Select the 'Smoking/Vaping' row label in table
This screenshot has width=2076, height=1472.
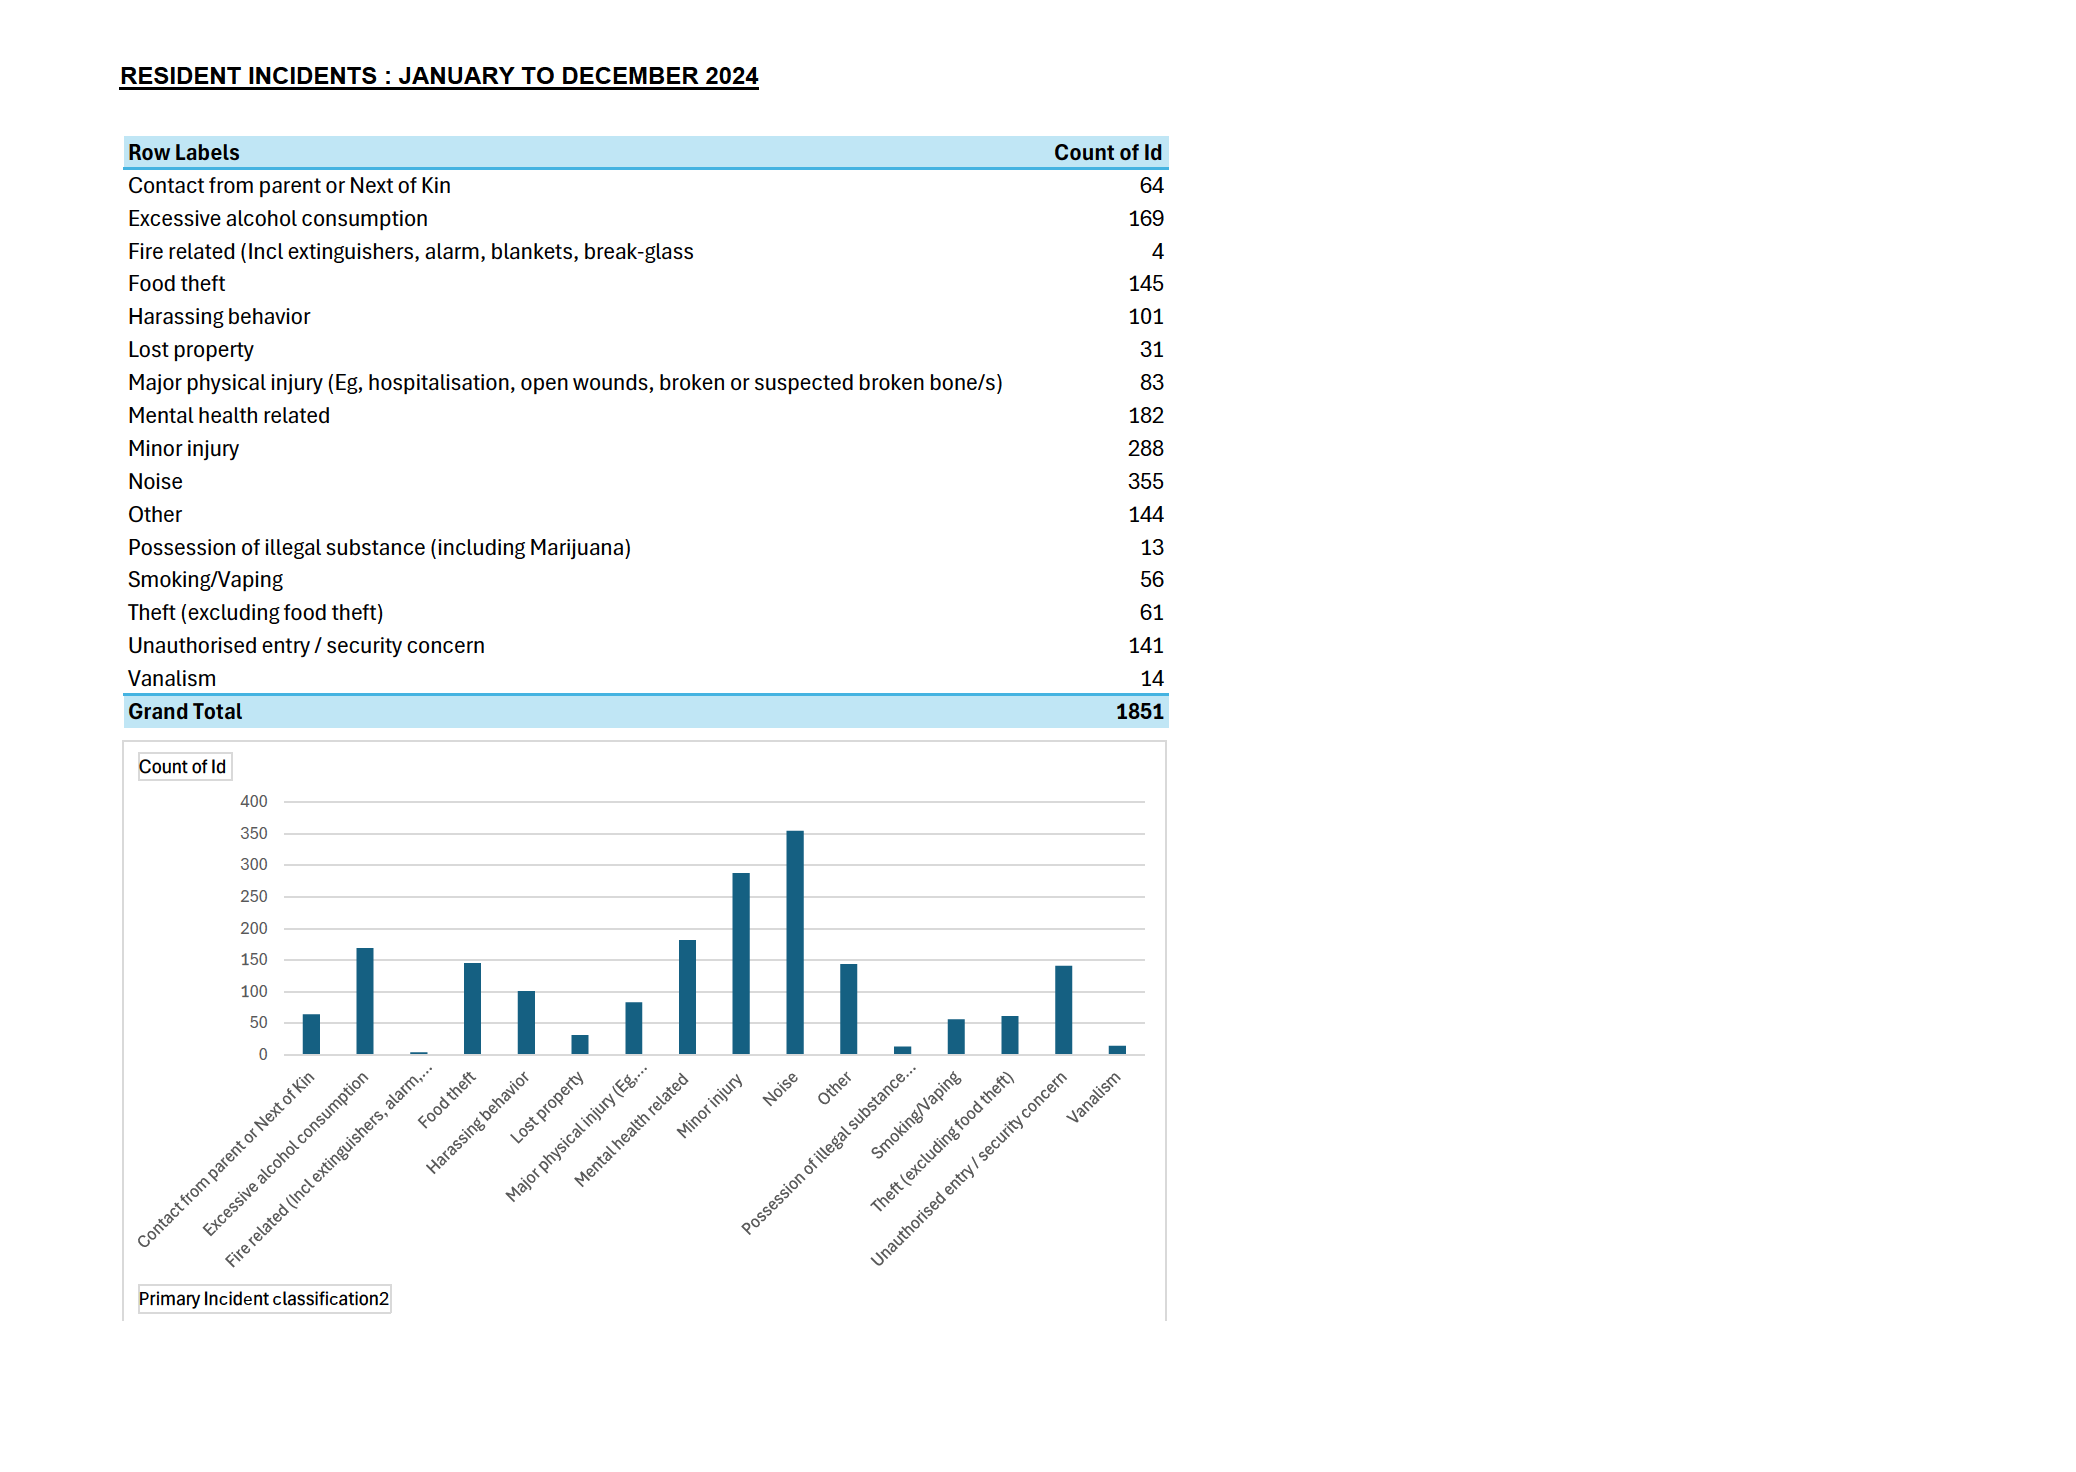[x=205, y=580]
